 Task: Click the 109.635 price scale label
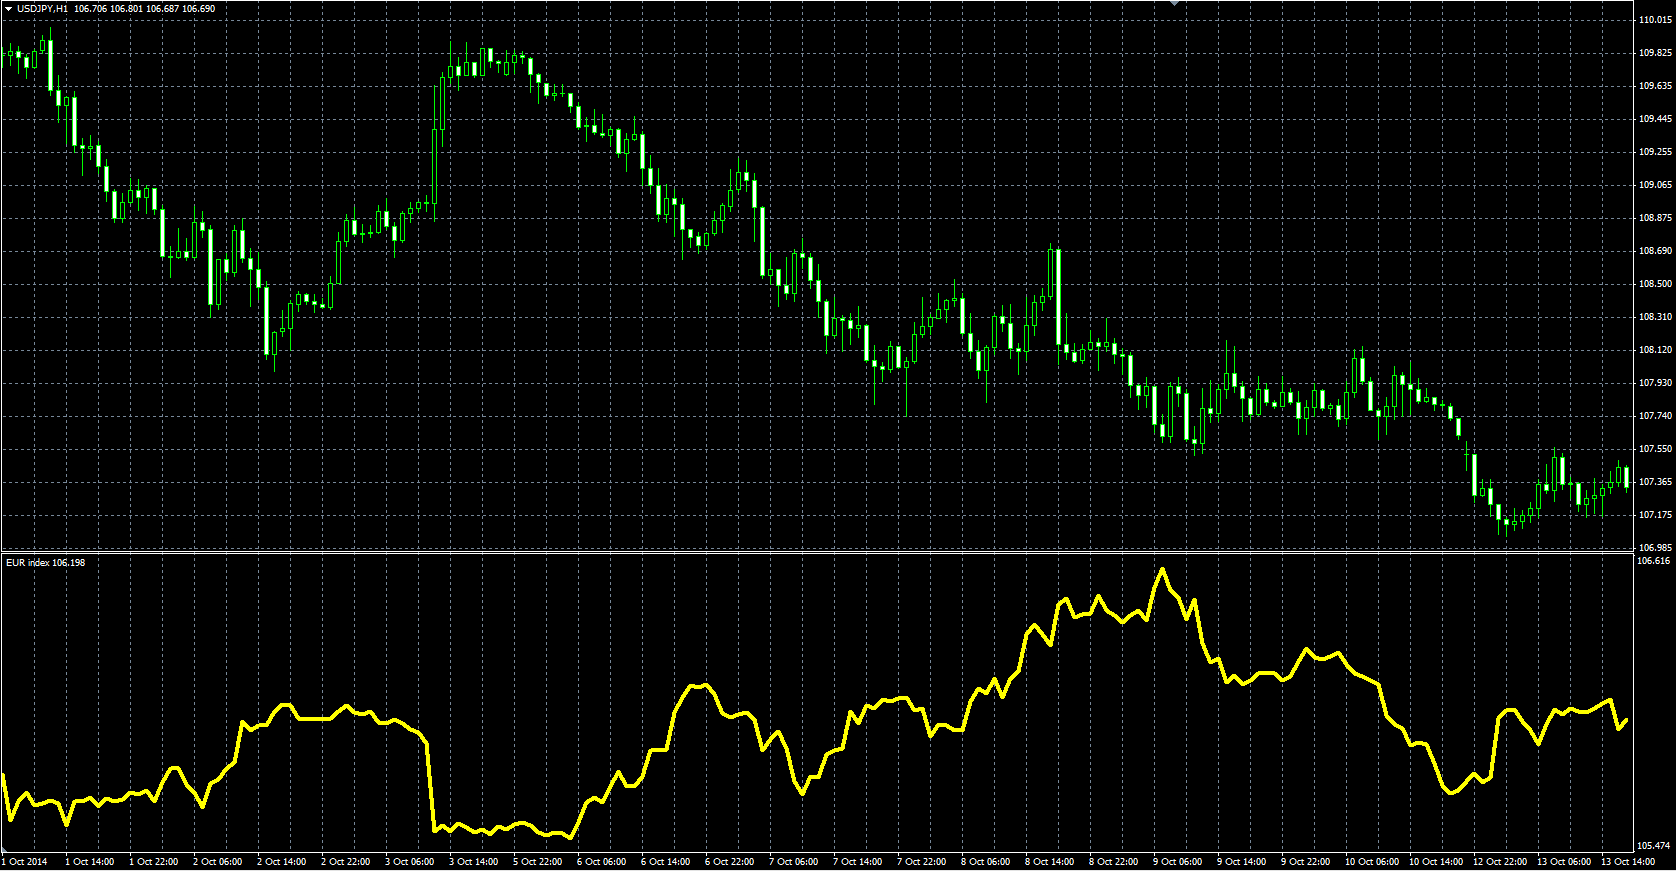point(1655,86)
